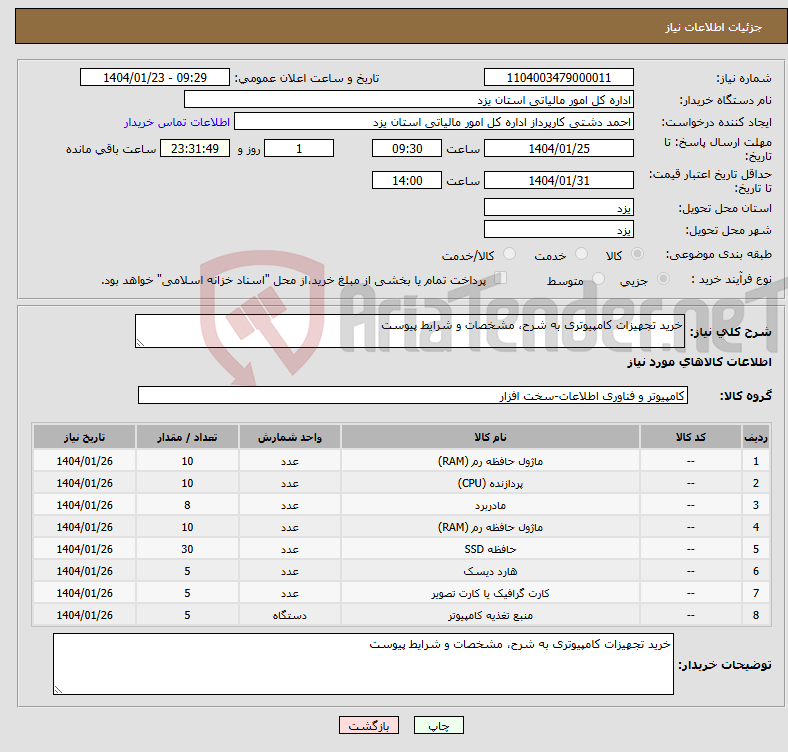This screenshot has width=788, height=752.
Task: Click the بازگشت back button
Action: (369, 725)
